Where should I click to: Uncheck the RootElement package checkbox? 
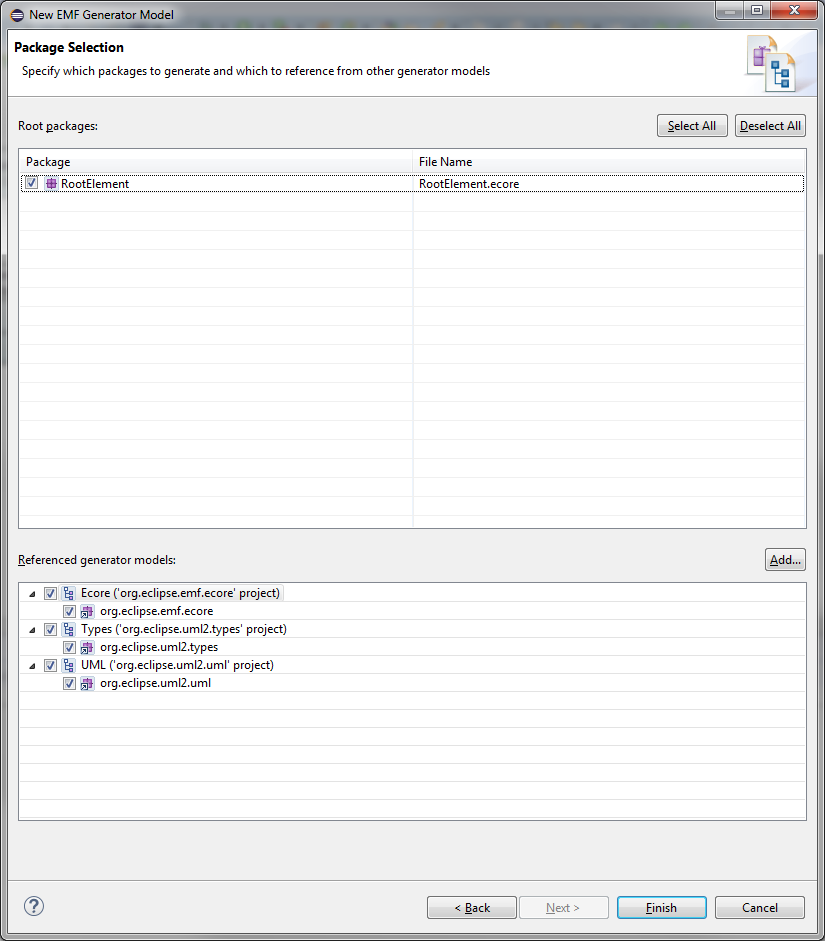point(32,183)
